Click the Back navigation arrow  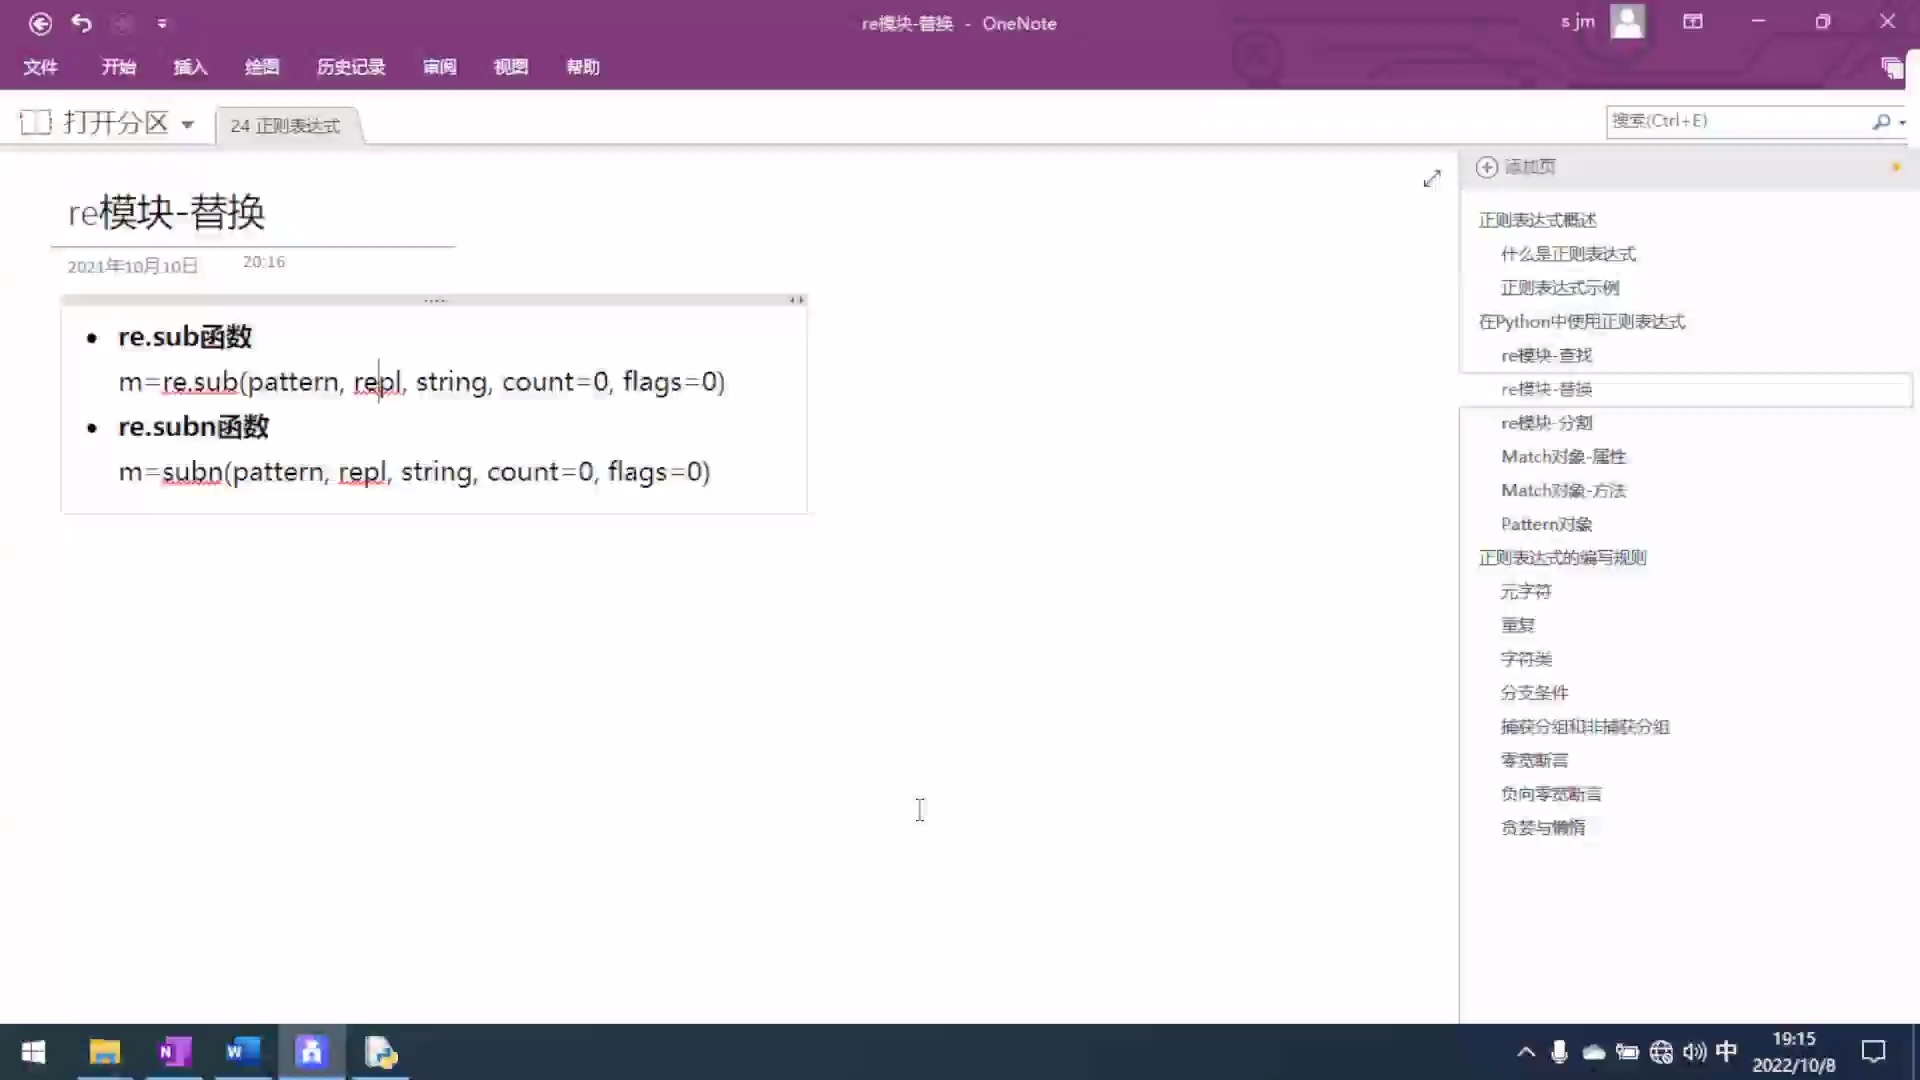(x=40, y=22)
